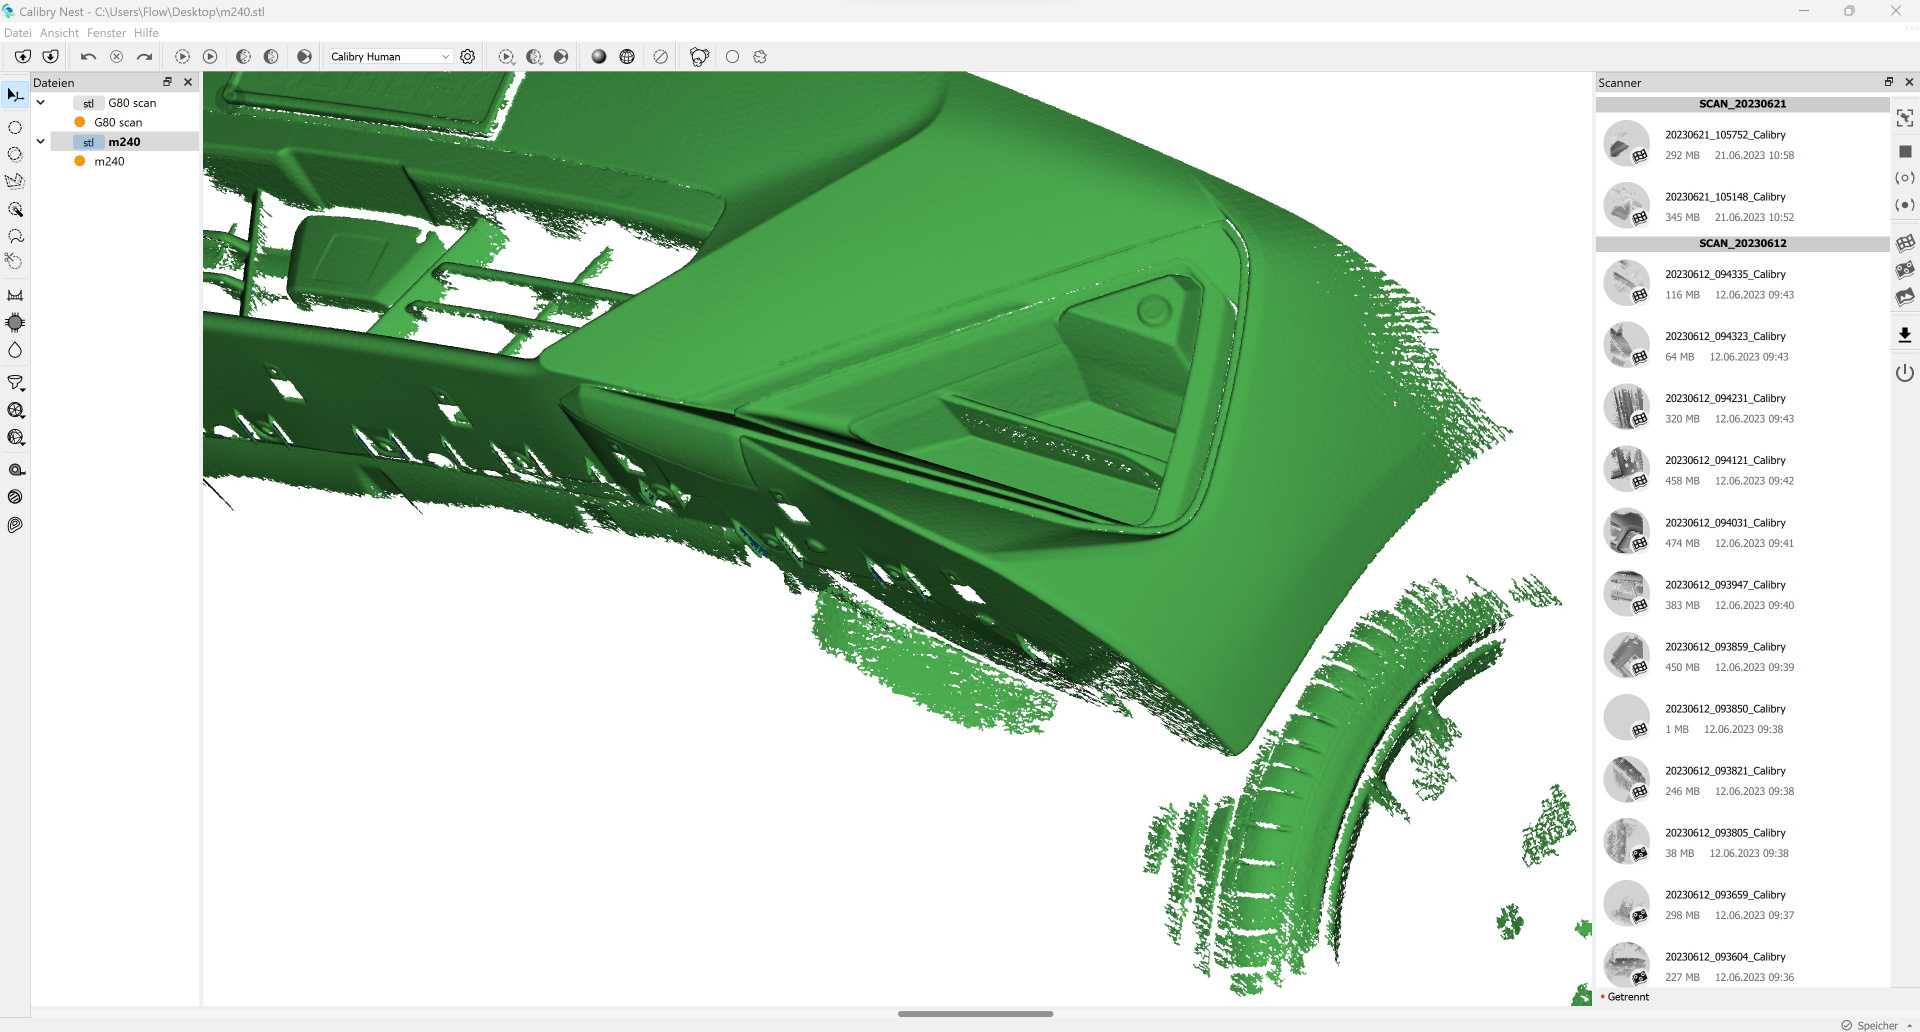Image resolution: width=1920 pixels, height=1032 pixels.
Task: Enable solid shaded sphere render mode
Action: click(599, 57)
